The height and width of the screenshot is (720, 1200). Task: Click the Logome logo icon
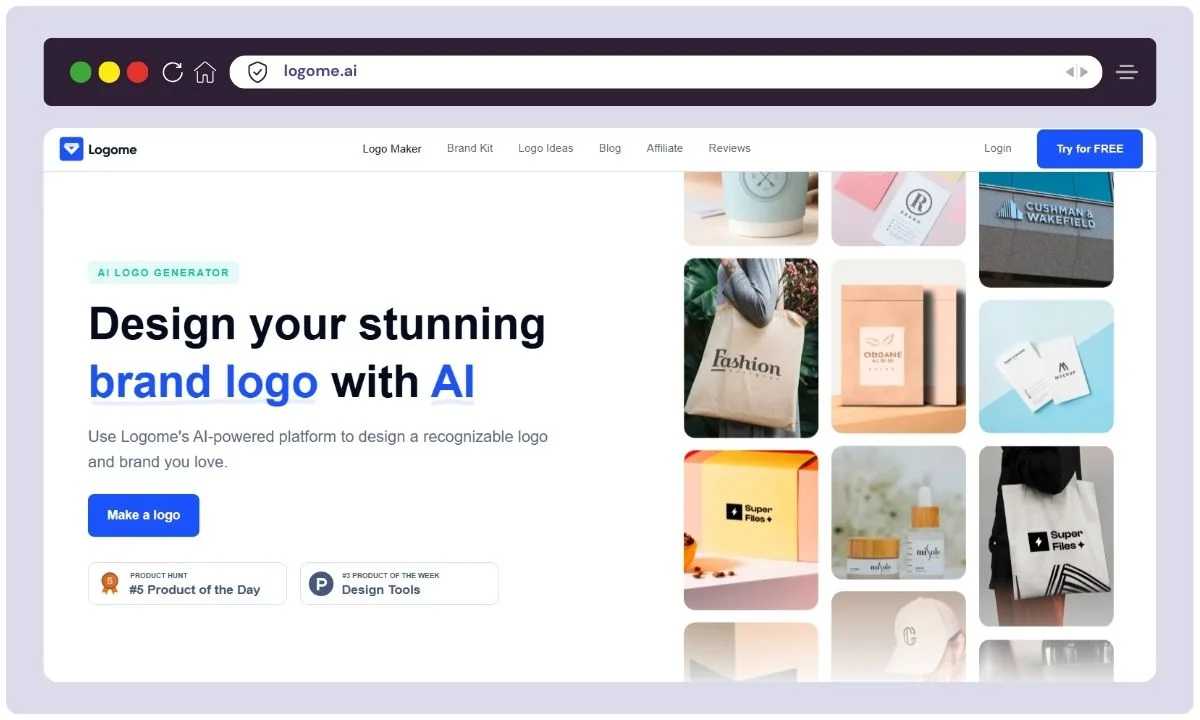click(70, 149)
